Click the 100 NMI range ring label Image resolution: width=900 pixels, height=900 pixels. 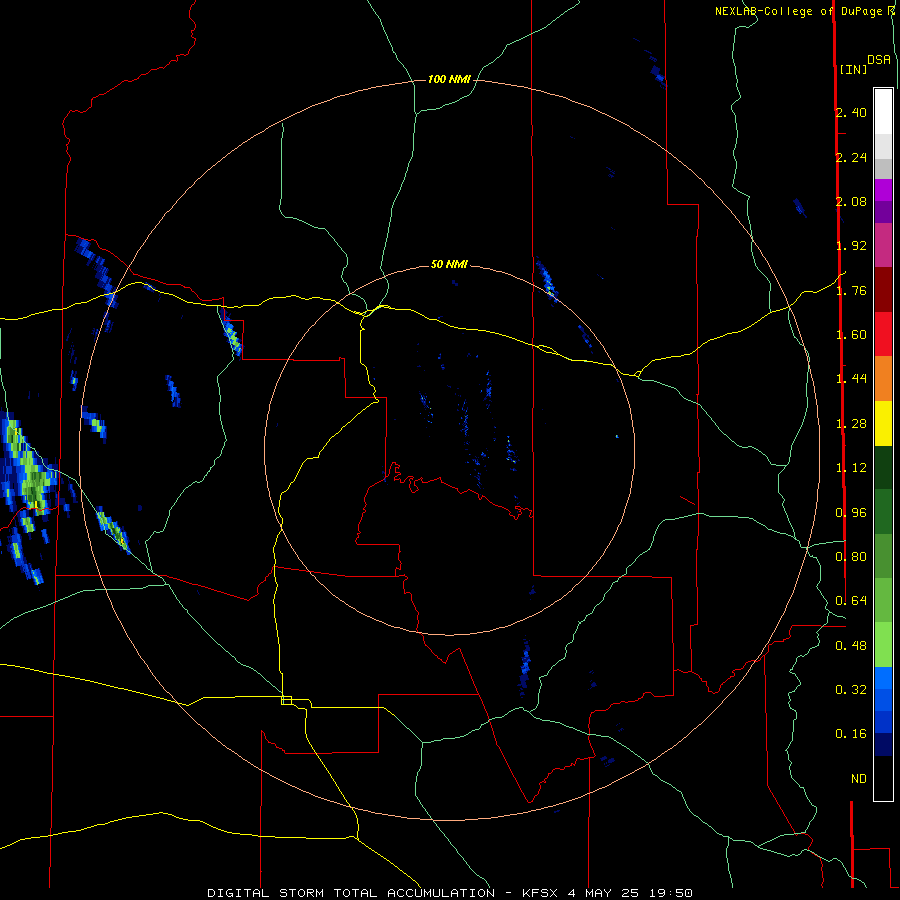pos(449,79)
